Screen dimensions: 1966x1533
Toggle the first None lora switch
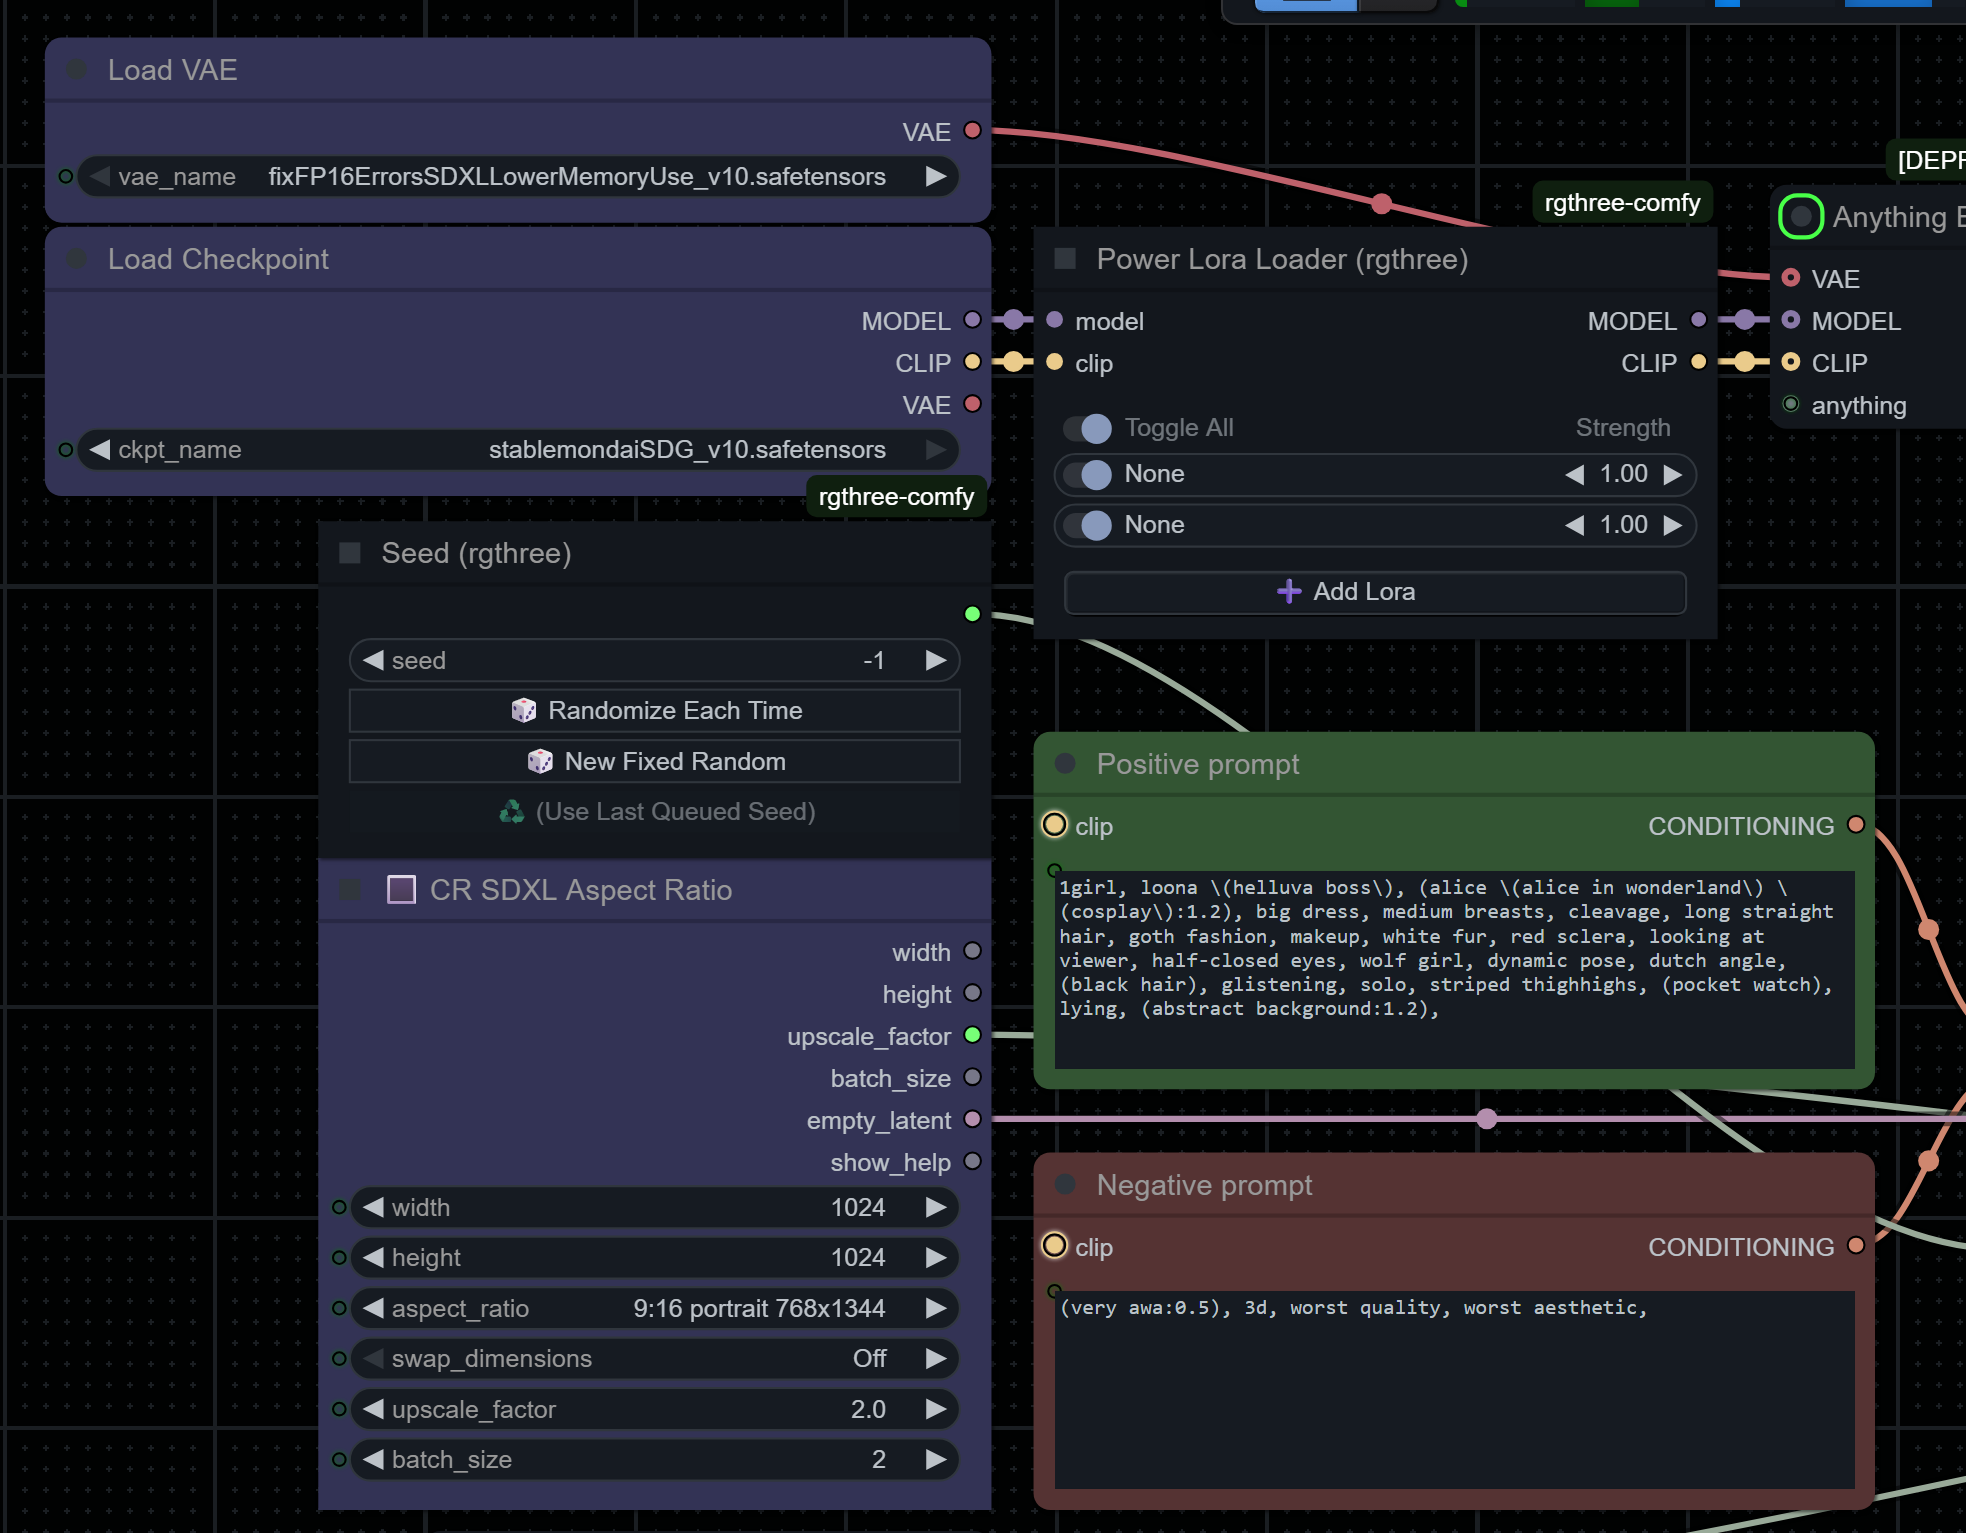[x=1088, y=474]
